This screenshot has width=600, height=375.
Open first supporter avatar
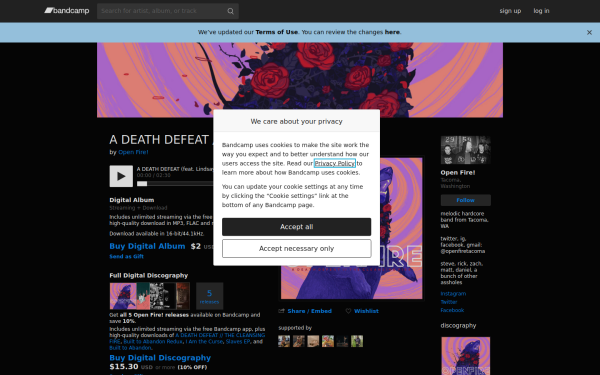click(284, 341)
